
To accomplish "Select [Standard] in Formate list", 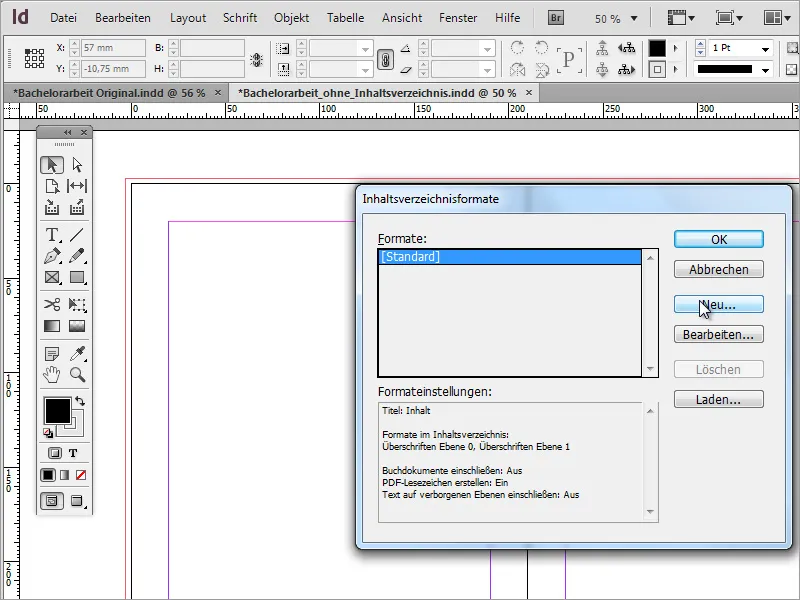I will coord(510,257).
